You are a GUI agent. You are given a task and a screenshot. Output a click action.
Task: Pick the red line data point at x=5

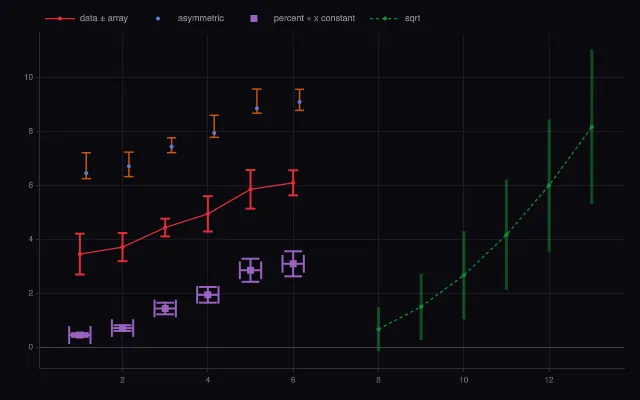250,189
